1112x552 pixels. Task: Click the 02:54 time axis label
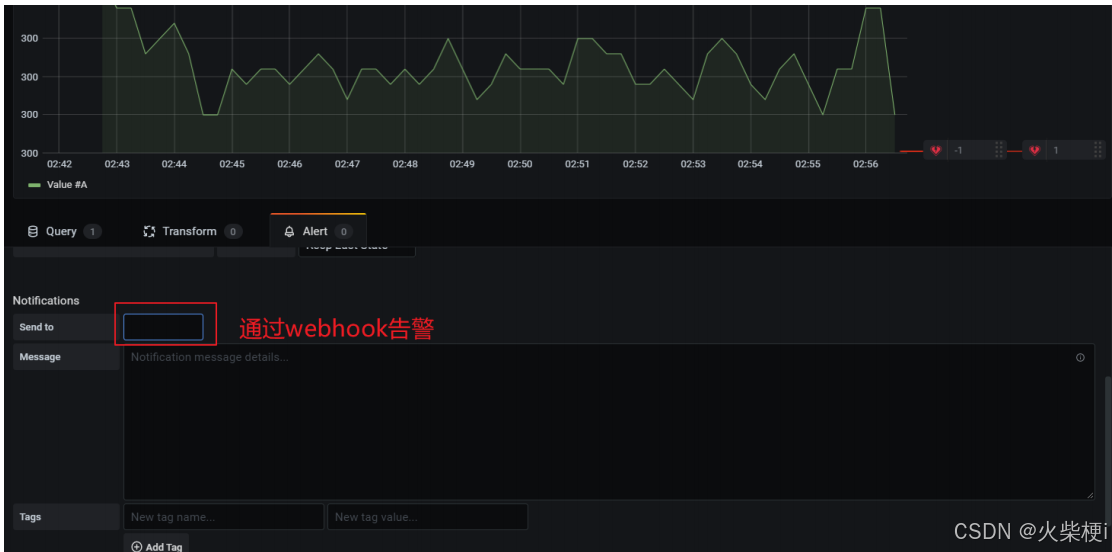coord(750,164)
